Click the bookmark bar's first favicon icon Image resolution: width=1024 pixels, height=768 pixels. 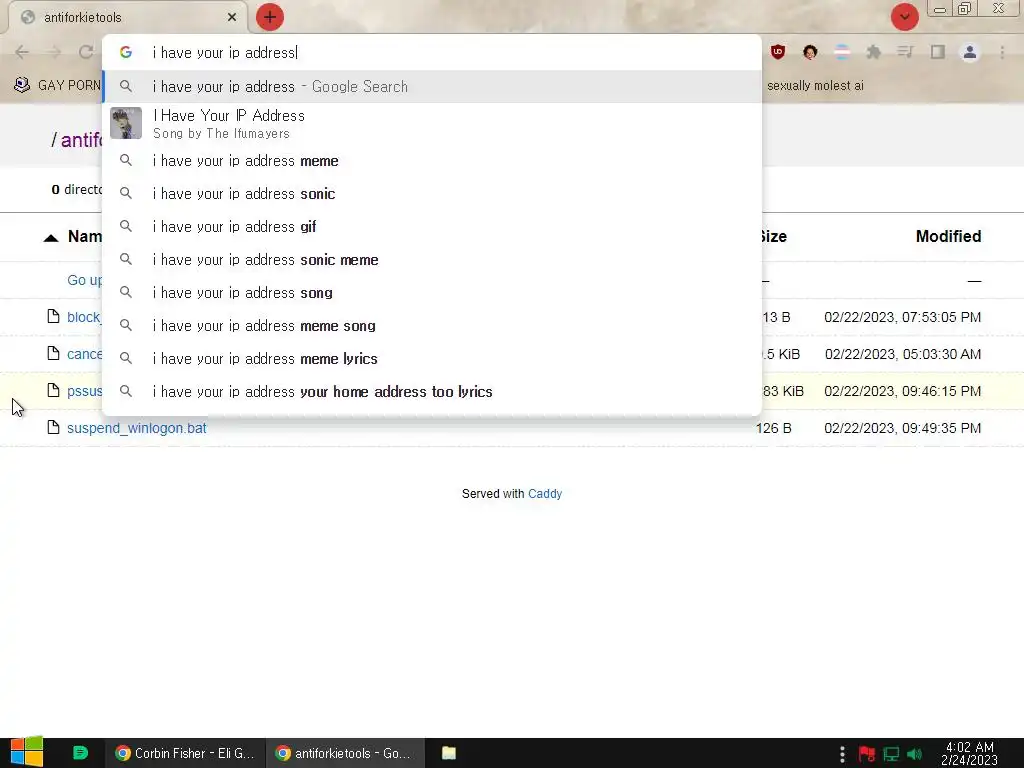(x=22, y=85)
